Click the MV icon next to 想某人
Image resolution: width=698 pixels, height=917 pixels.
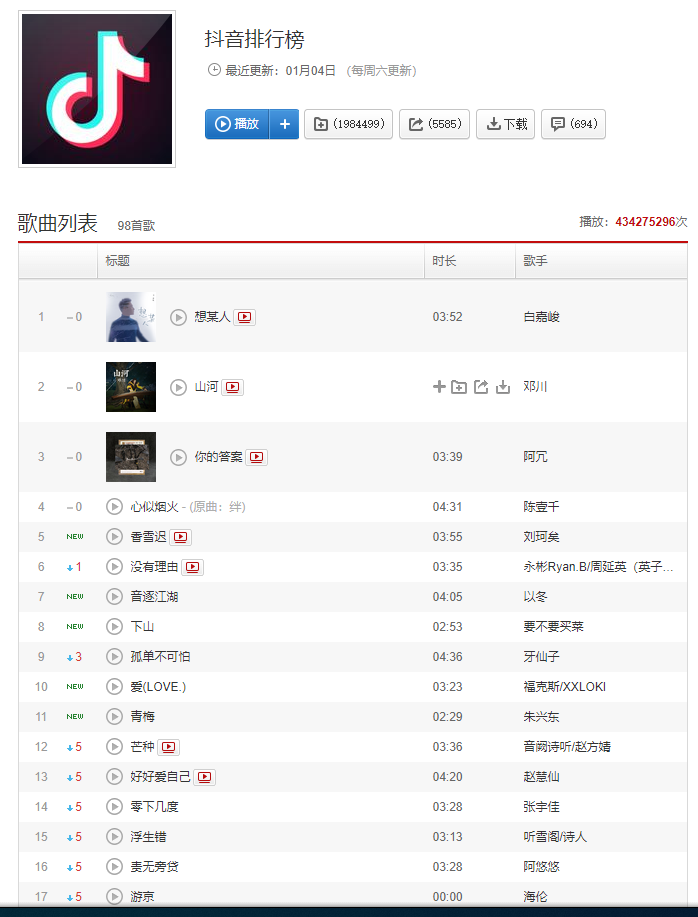244,317
